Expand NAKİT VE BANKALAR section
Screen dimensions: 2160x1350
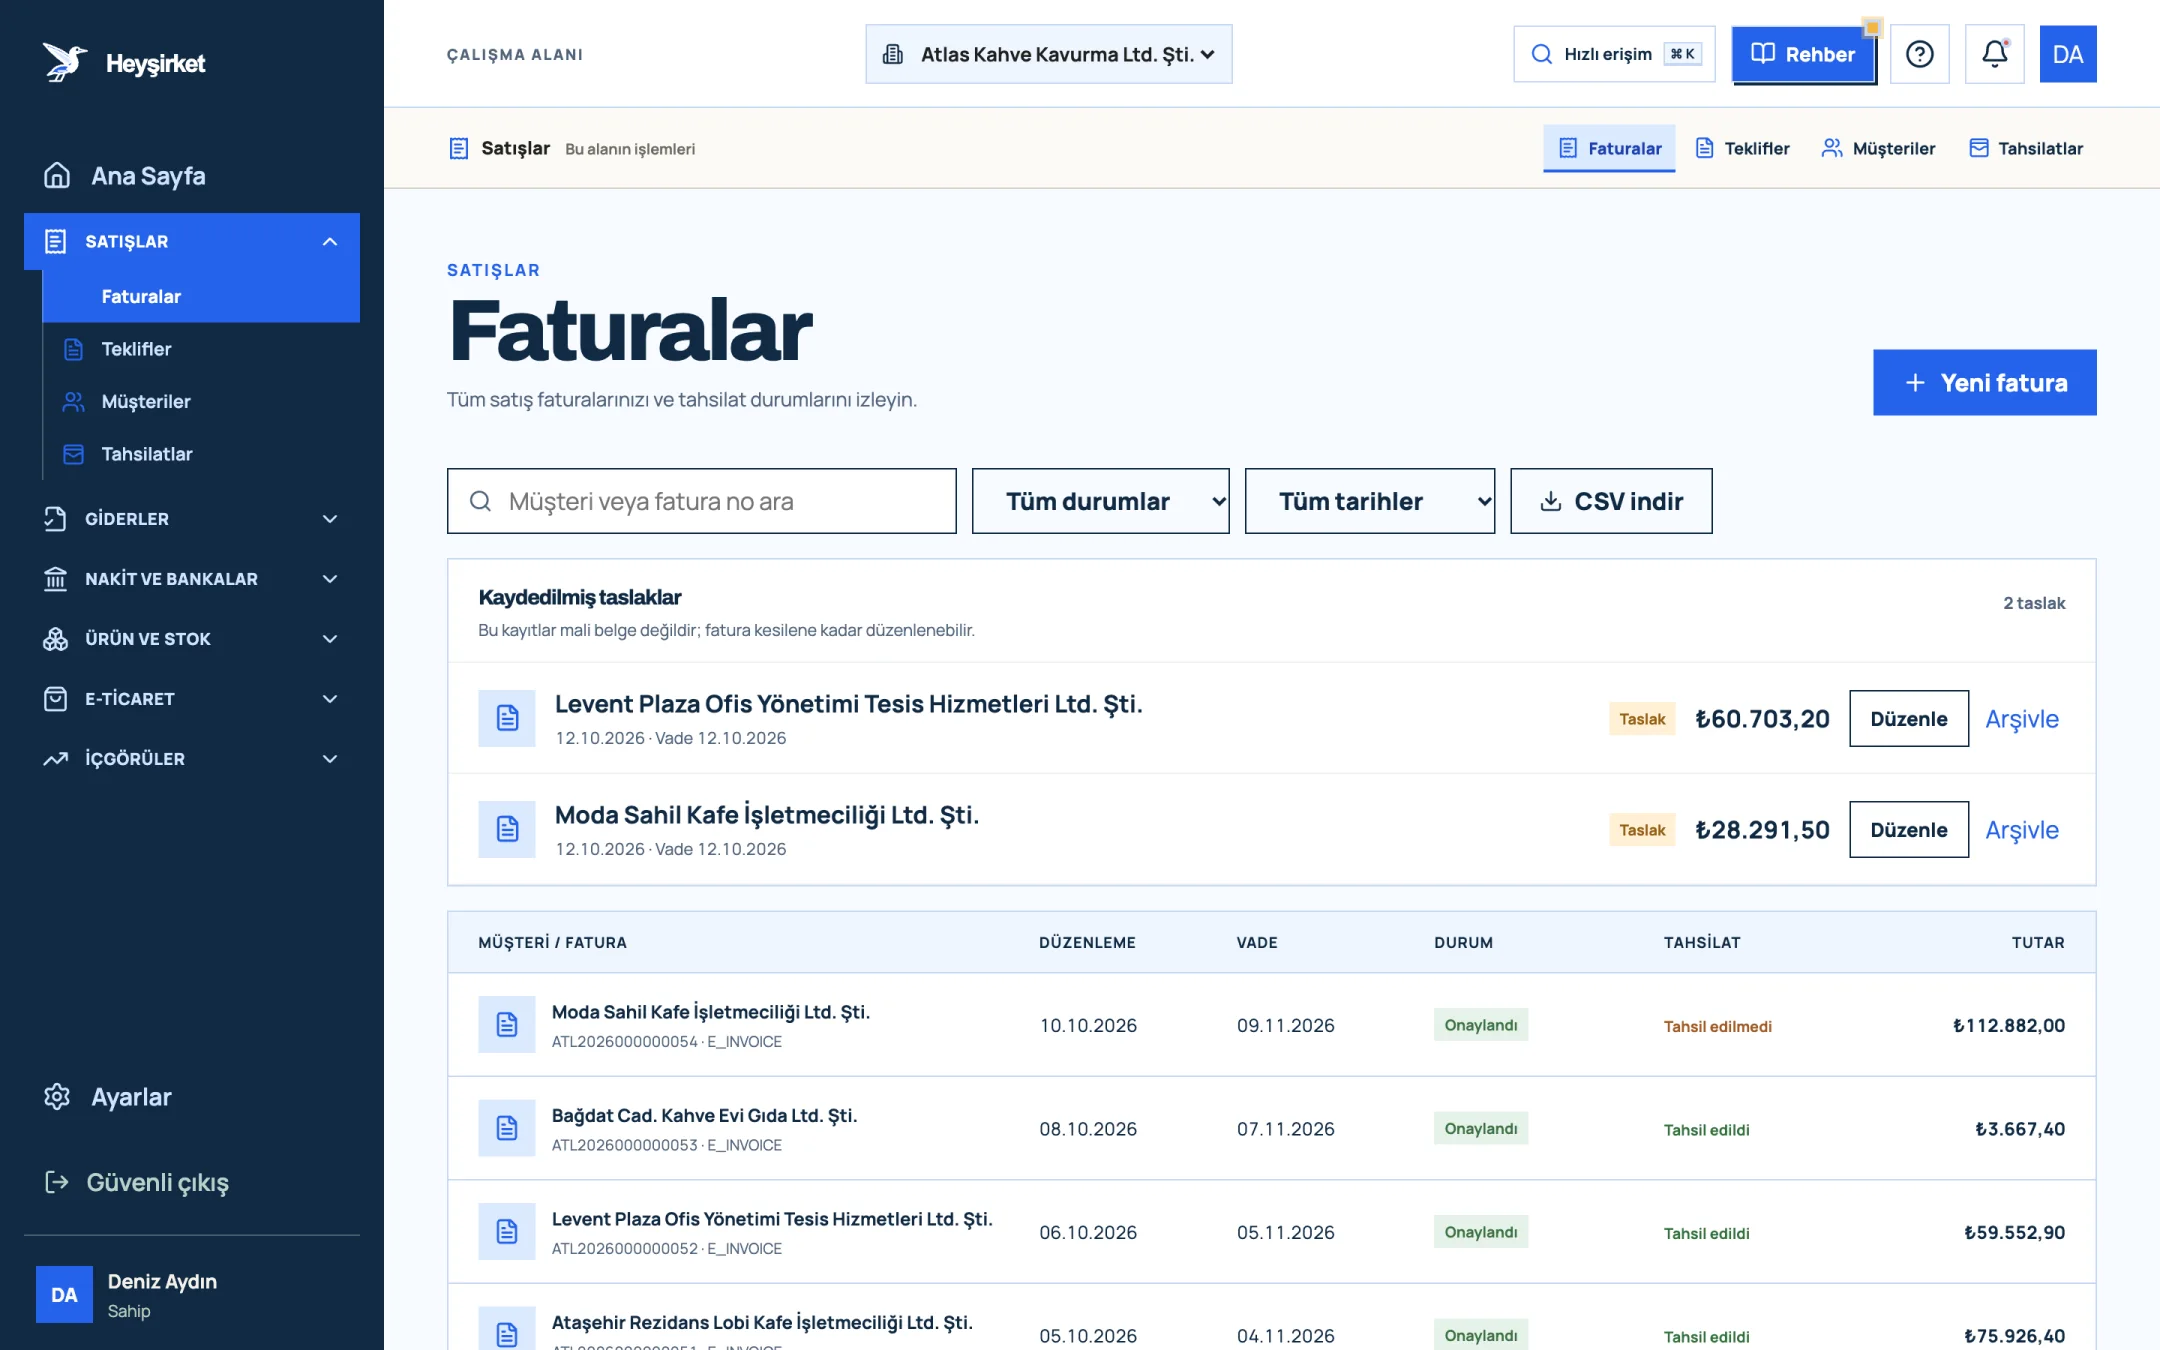click(x=192, y=578)
